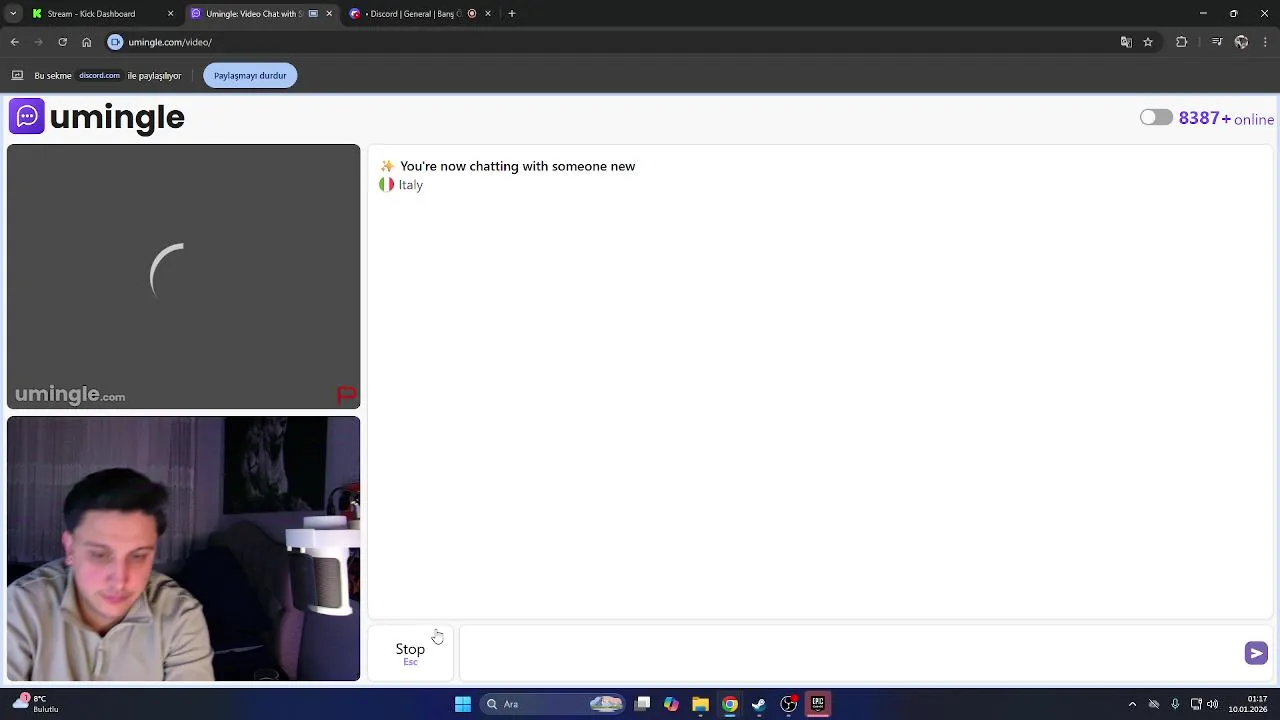
Task: Open Copilot from the taskbar
Action: point(671,704)
